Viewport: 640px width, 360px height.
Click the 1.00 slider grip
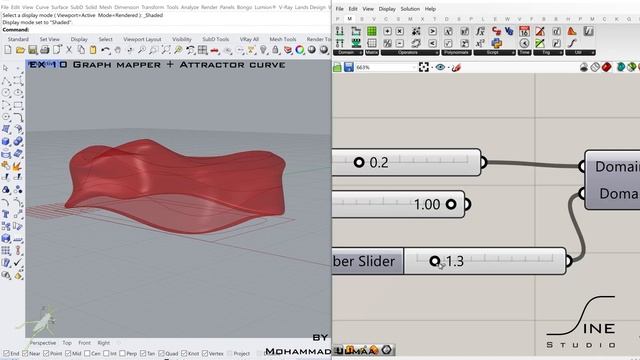[451, 204]
